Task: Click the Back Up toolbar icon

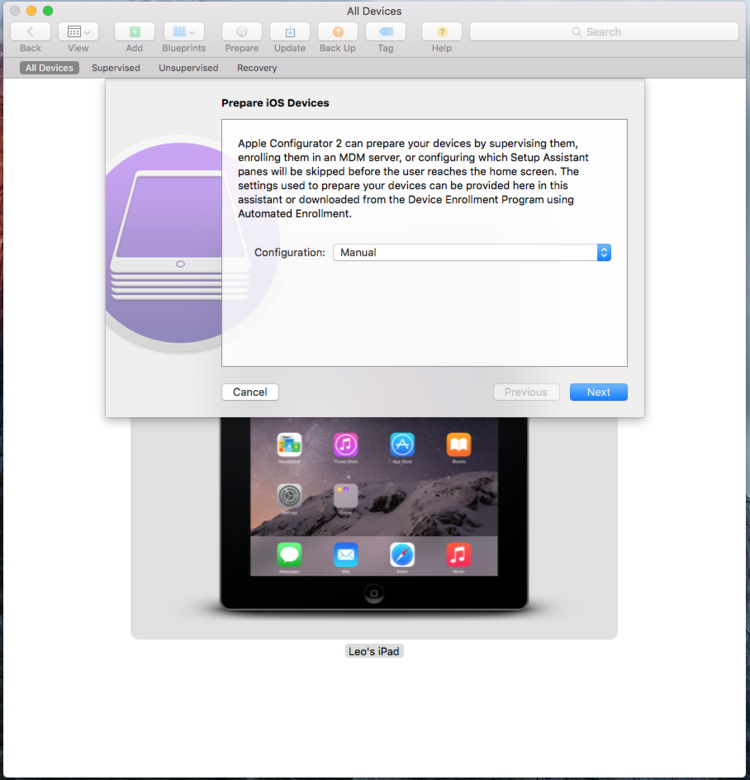Action: (x=338, y=32)
